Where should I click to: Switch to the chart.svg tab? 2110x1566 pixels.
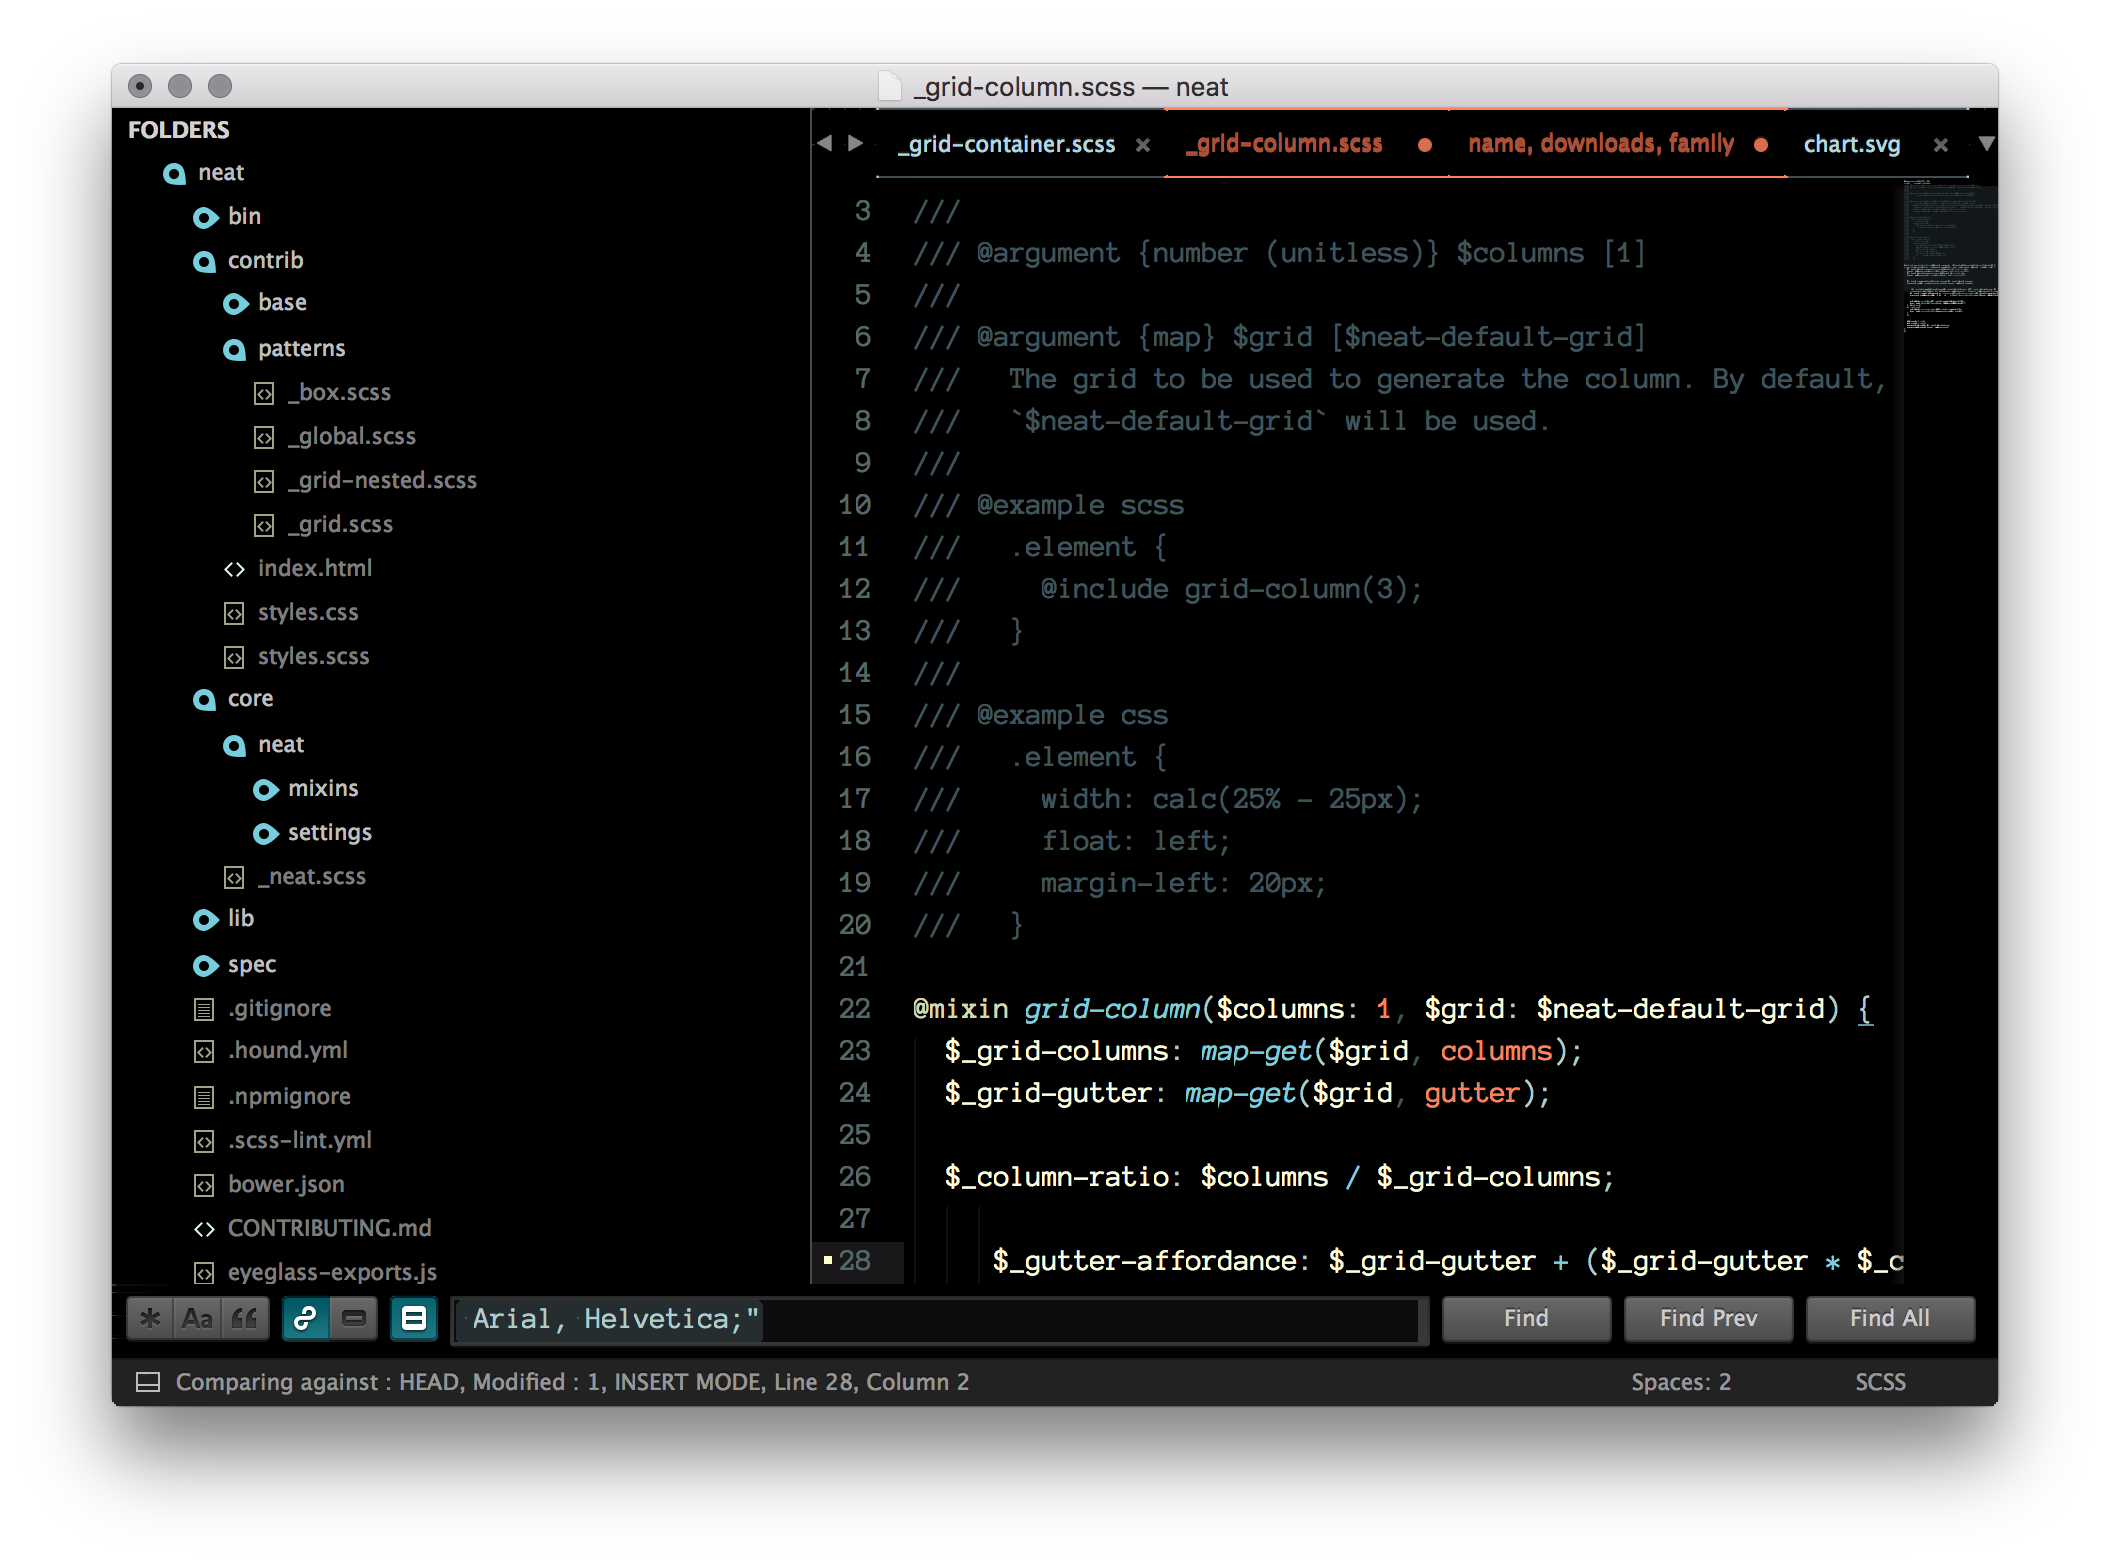point(1851,144)
